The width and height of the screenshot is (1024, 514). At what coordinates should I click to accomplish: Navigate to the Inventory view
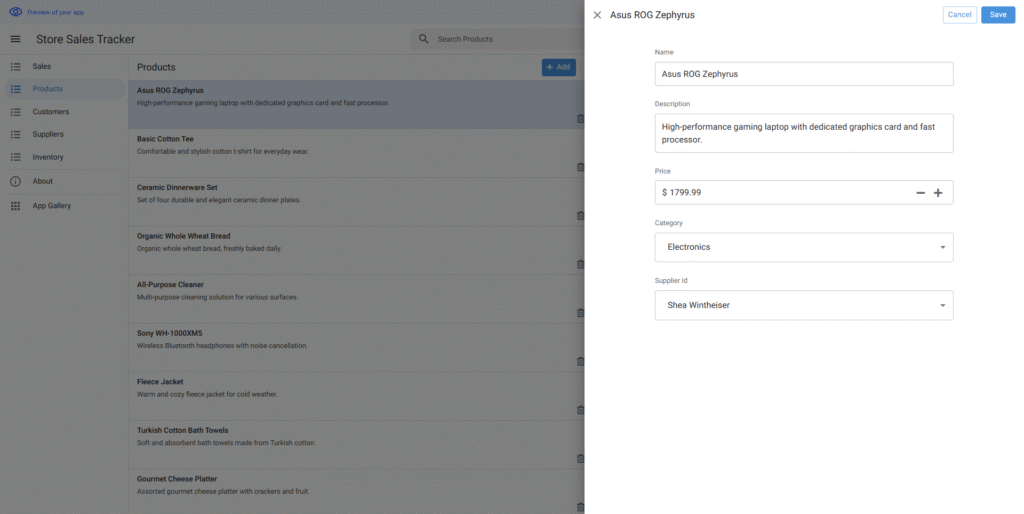pyautogui.click(x=48, y=157)
